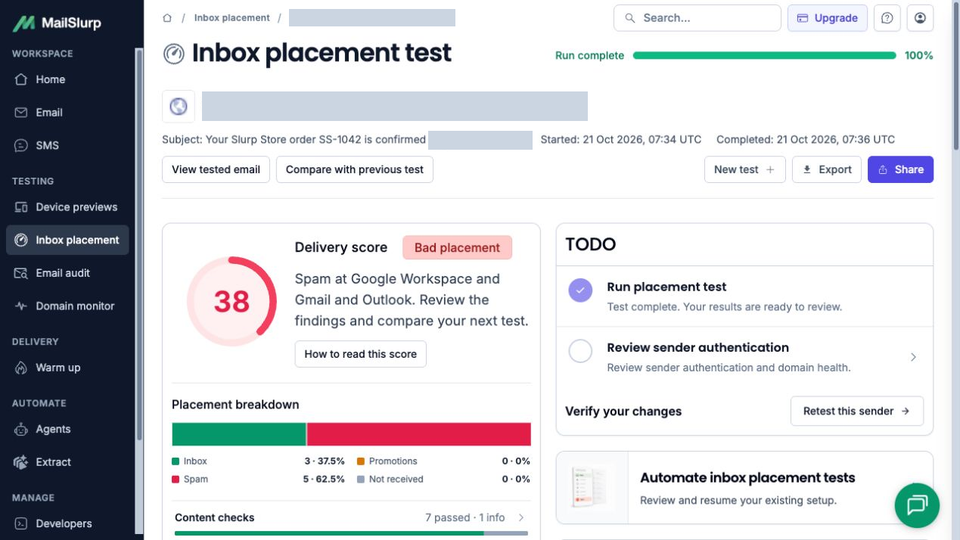Expand Review sender authentication chevron

pos(913,357)
